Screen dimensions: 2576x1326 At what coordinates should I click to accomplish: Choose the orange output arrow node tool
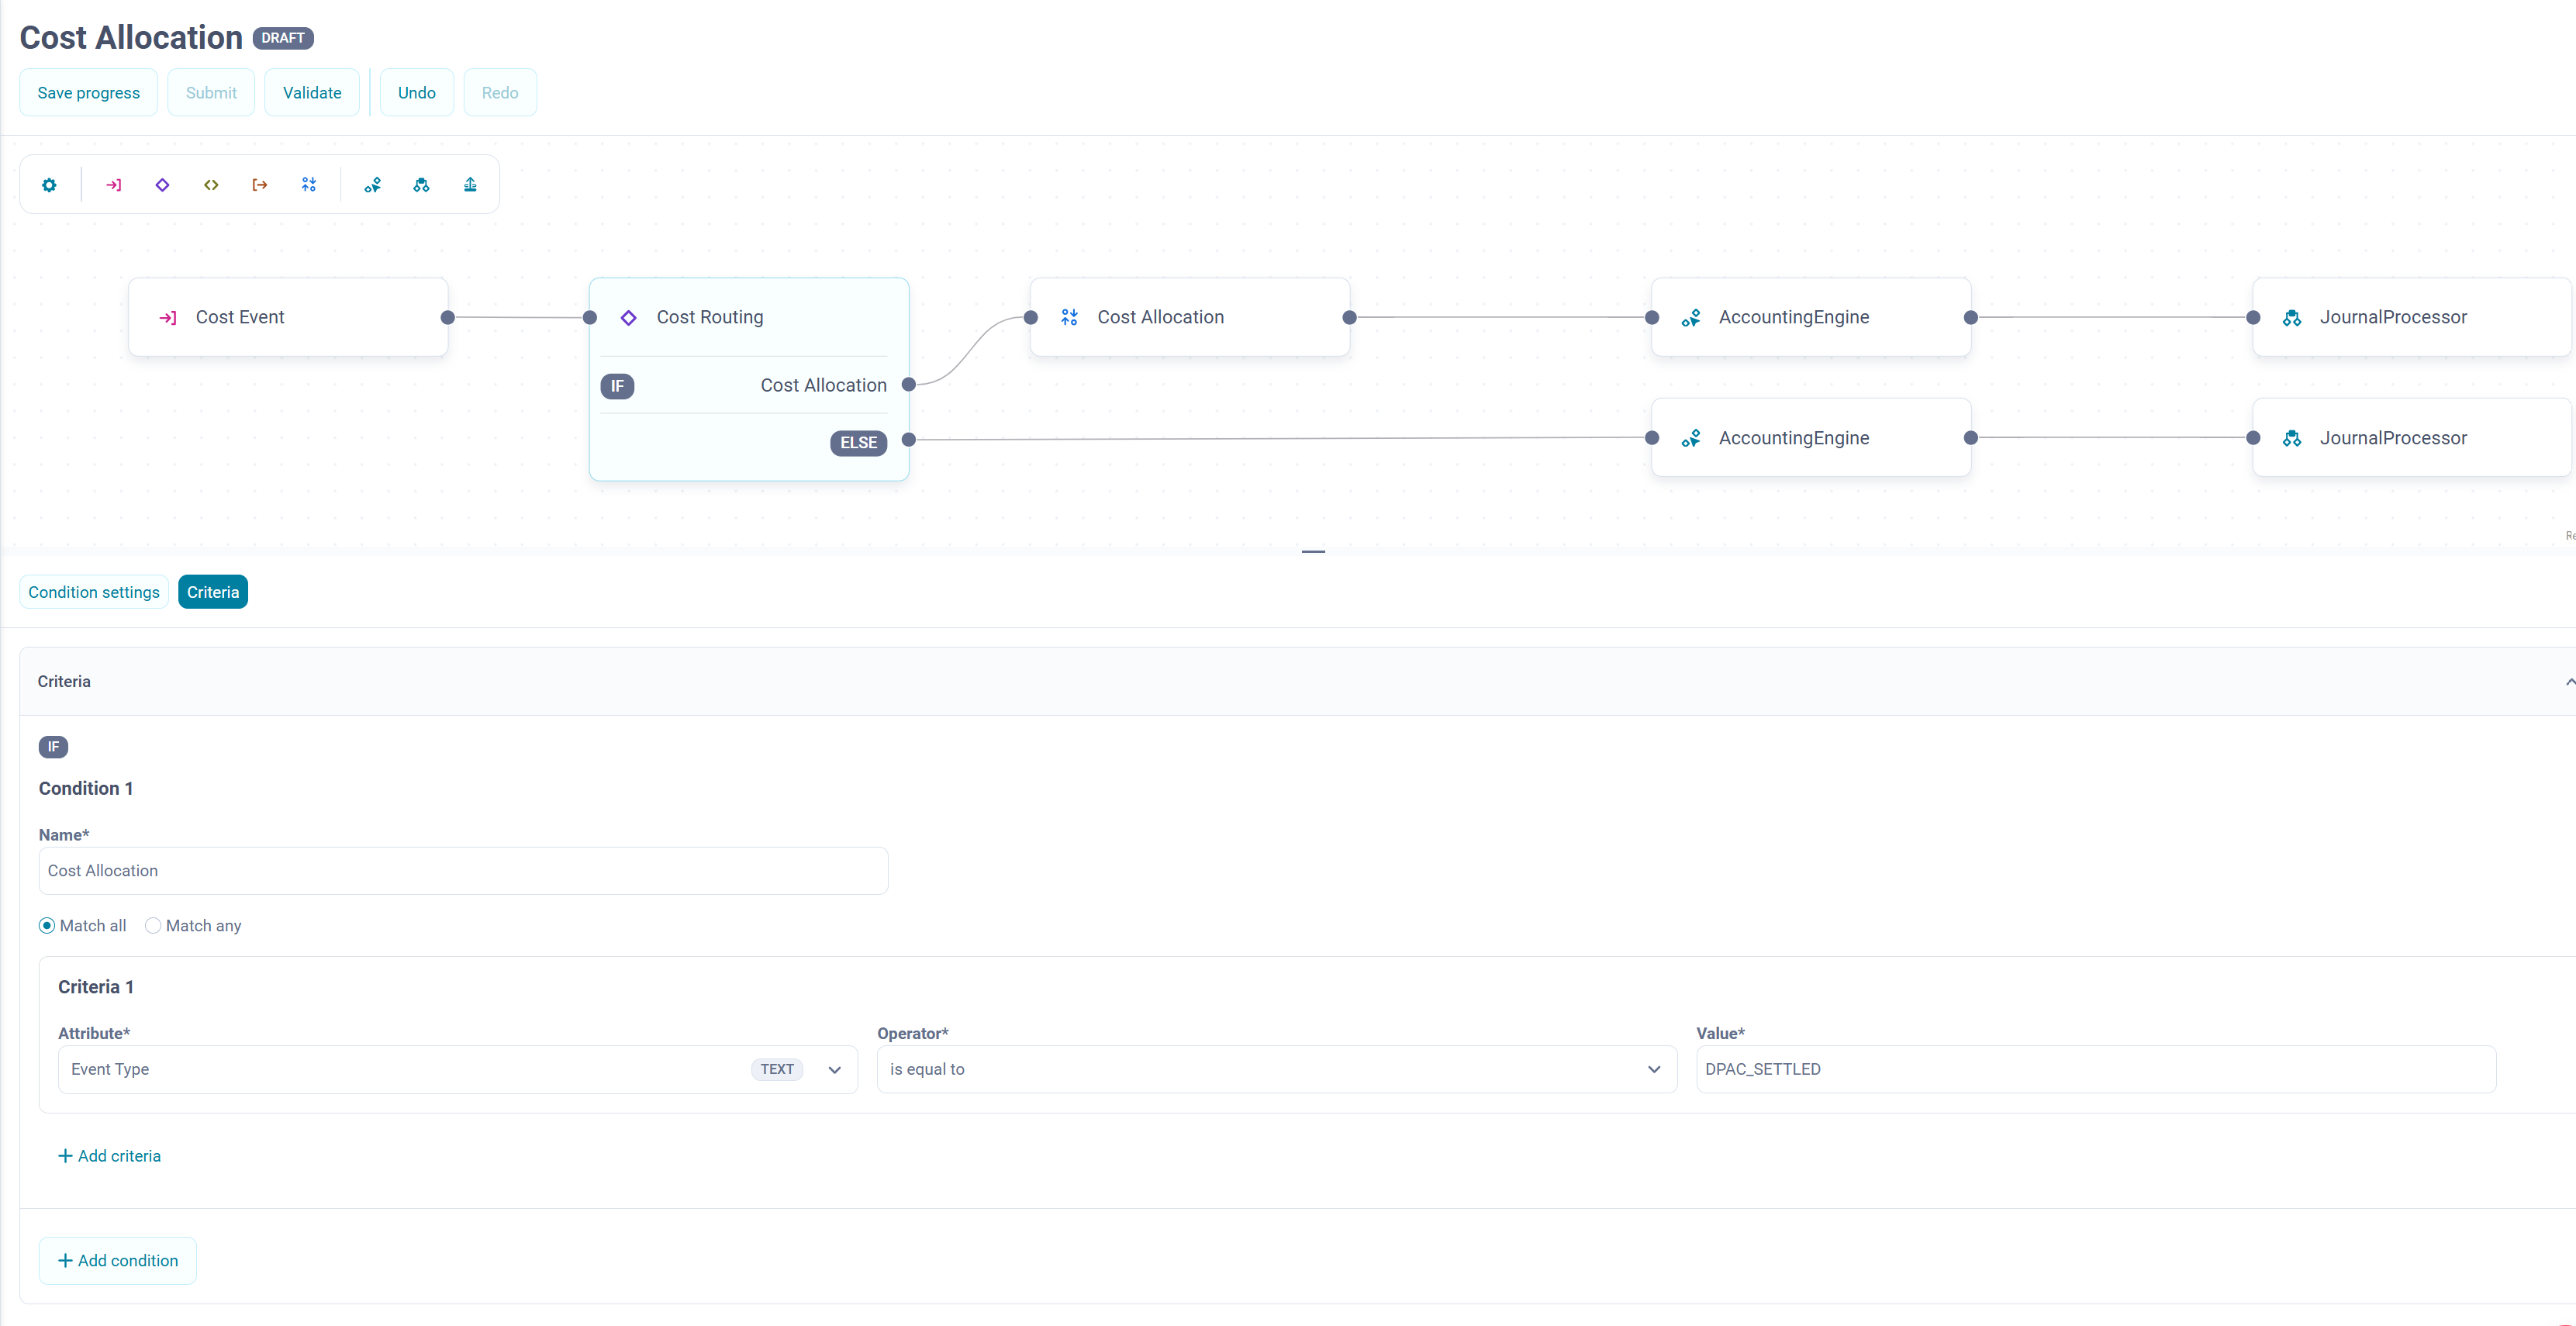[x=260, y=185]
